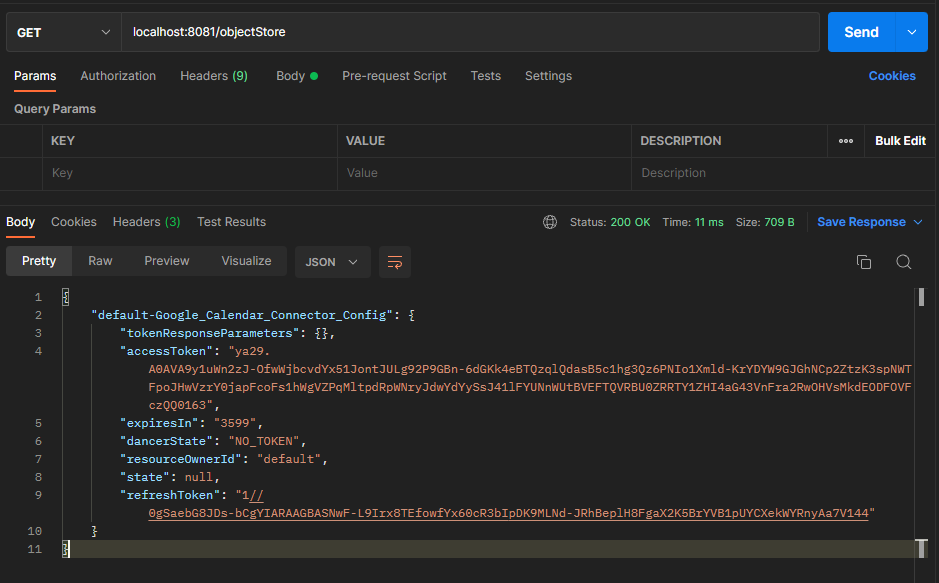This screenshot has width=939, height=583.
Task: Select the Pretty view mode
Action: [39, 261]
